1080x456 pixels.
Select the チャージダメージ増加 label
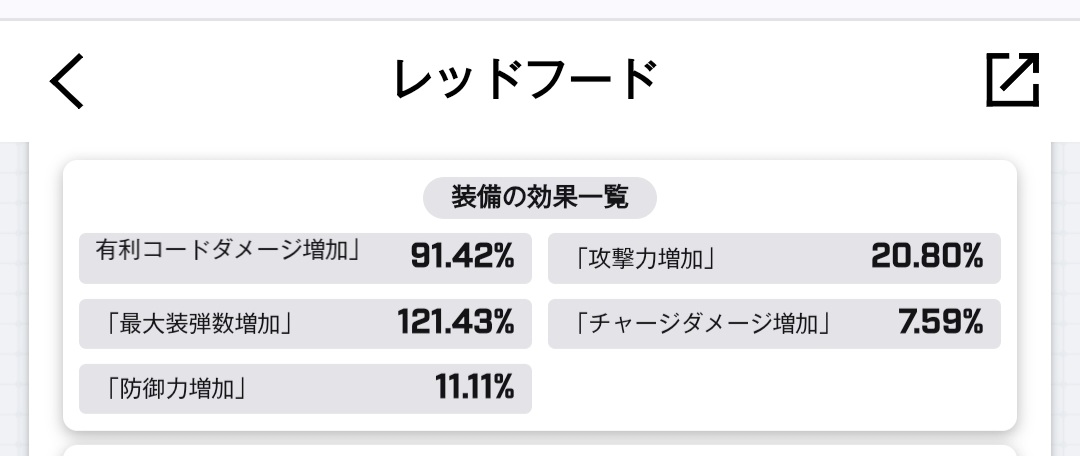(x=703, y=324)
